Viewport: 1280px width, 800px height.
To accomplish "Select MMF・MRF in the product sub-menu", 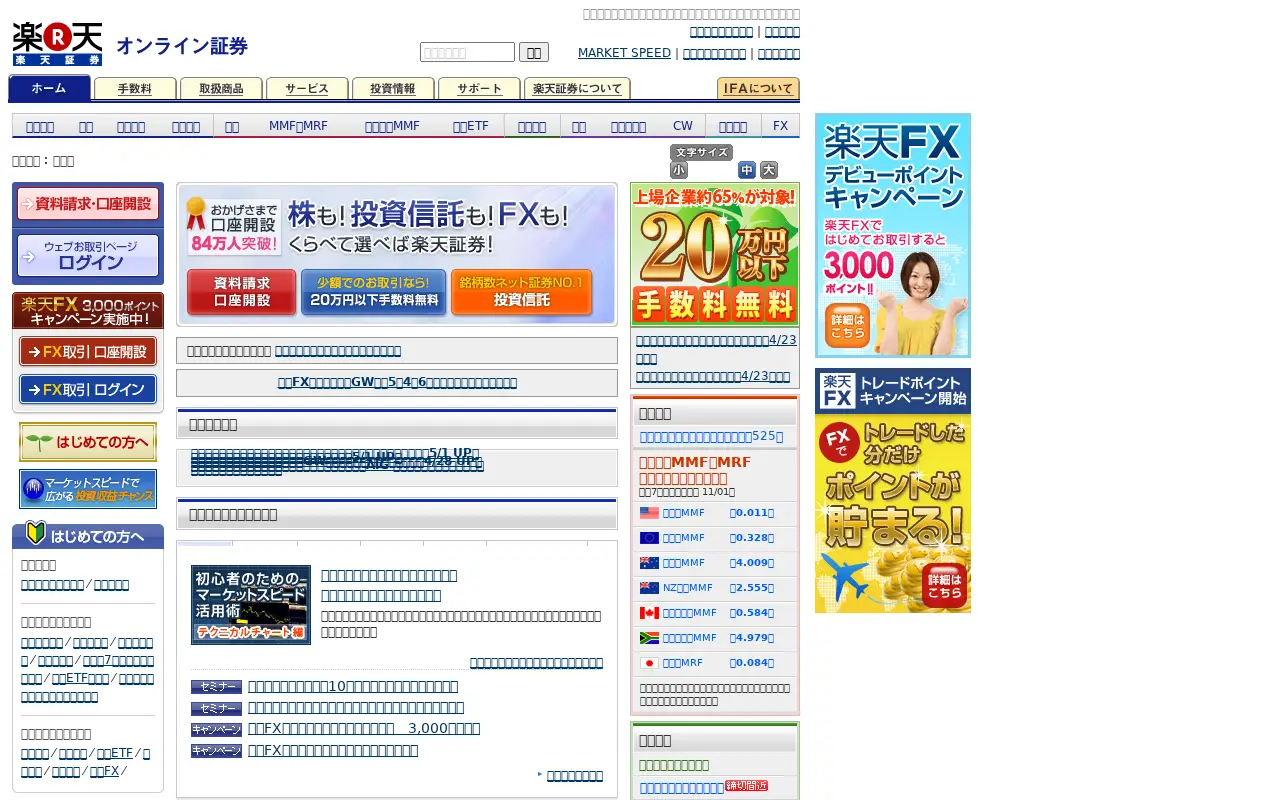I will coord(298,126).
